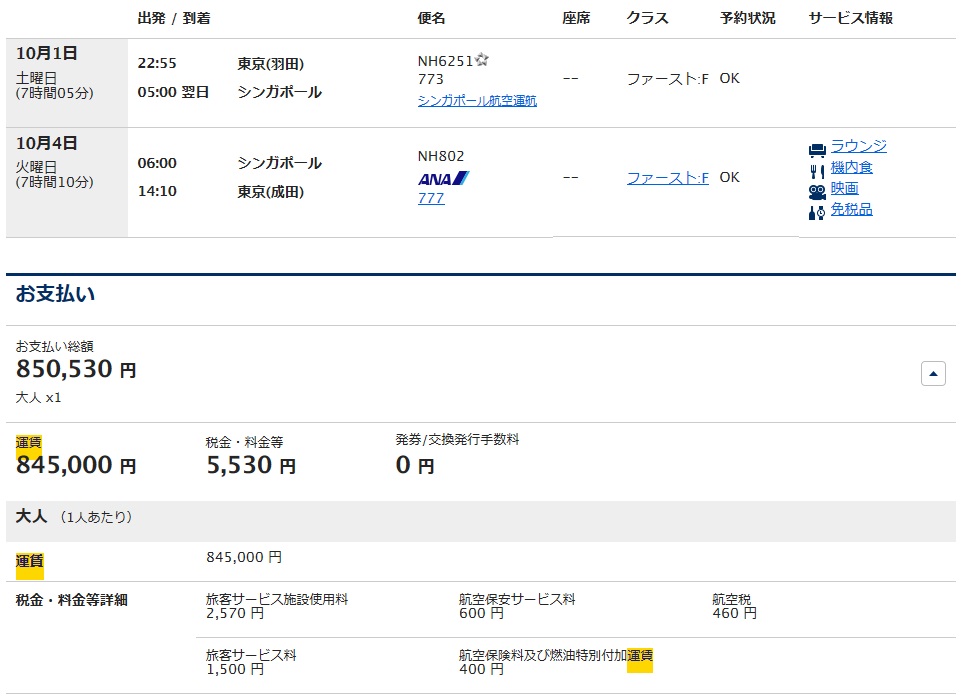Viewport: 963px width, 697px height.
Task: Click the (7時間10分) duration text
Action: pos(55,182)
